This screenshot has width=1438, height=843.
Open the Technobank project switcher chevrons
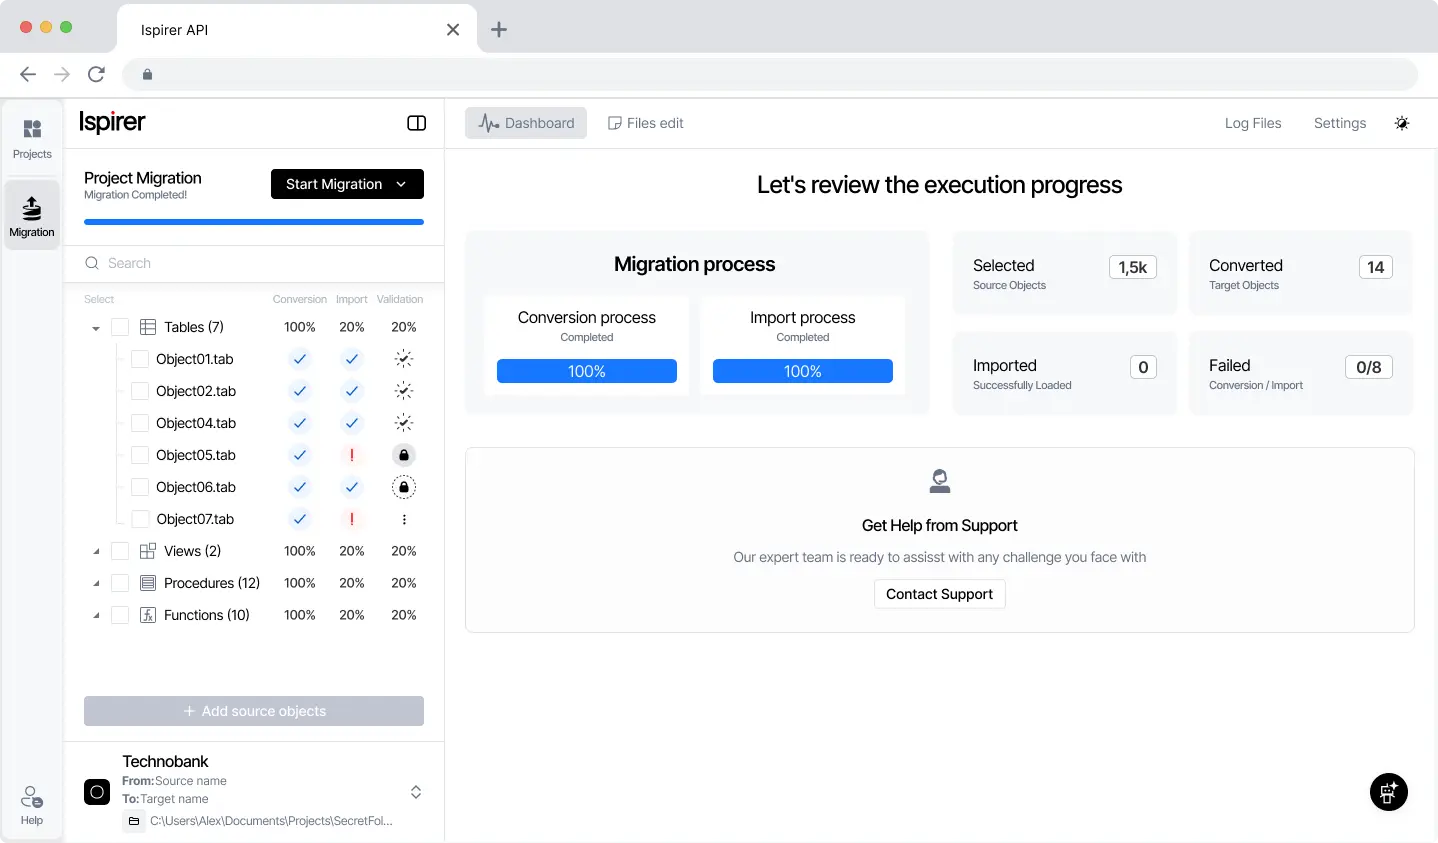(x=416, y=792)
